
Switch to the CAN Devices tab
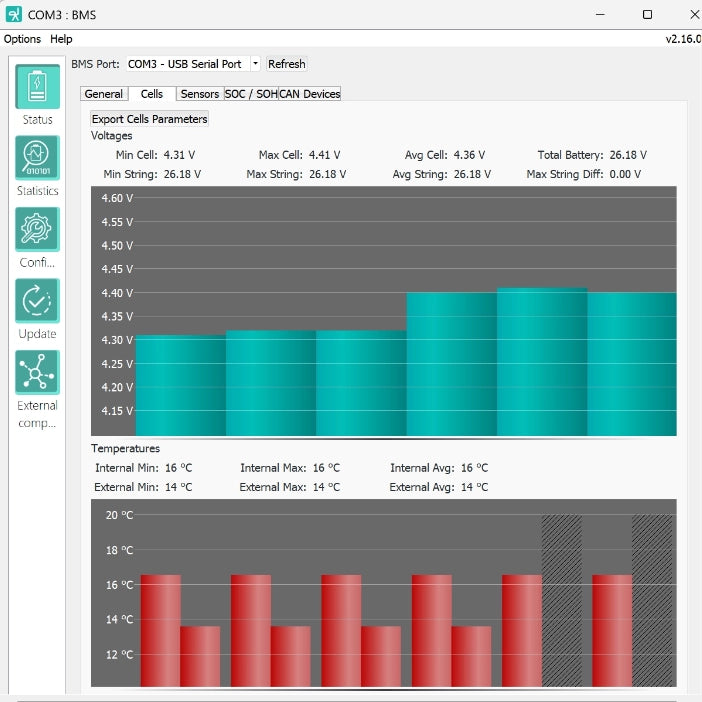[x=310, y=94]
